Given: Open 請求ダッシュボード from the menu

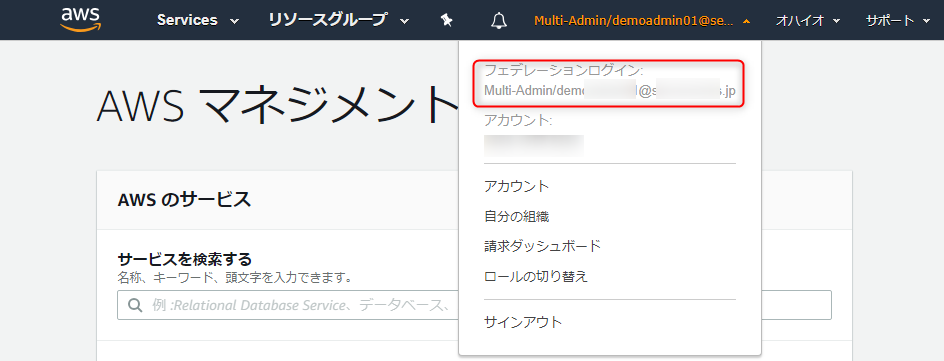Looking at the screenshot, I should [542, 246].
